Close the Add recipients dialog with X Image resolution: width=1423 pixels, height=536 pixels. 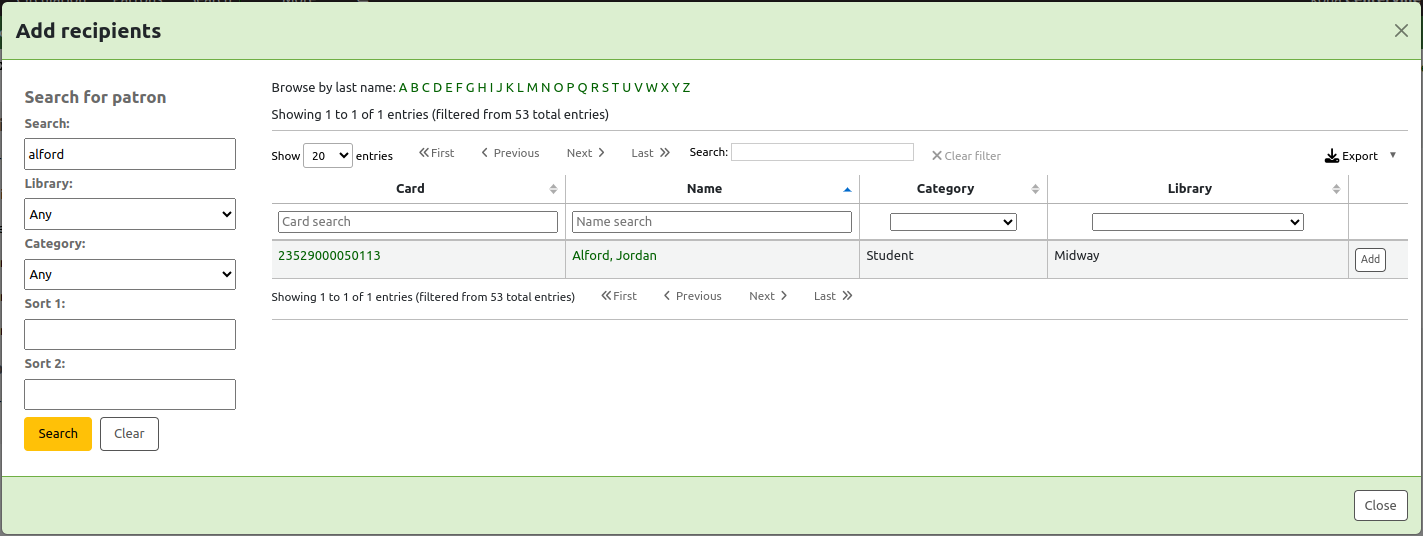point(1401,31)
